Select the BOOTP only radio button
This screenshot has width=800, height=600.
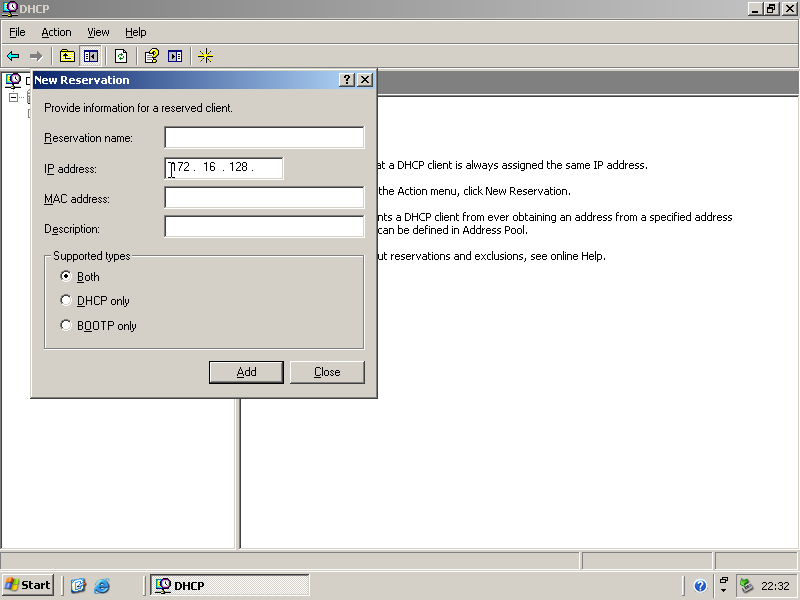(x=67, y=326)
